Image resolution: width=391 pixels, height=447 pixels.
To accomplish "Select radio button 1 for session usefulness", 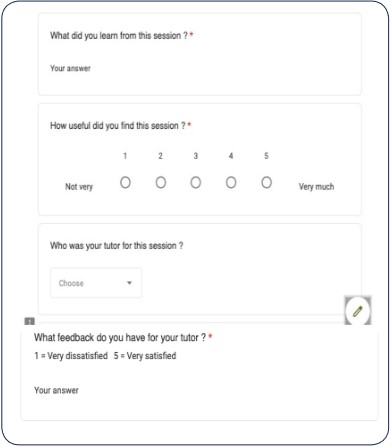I will [125, 182].
